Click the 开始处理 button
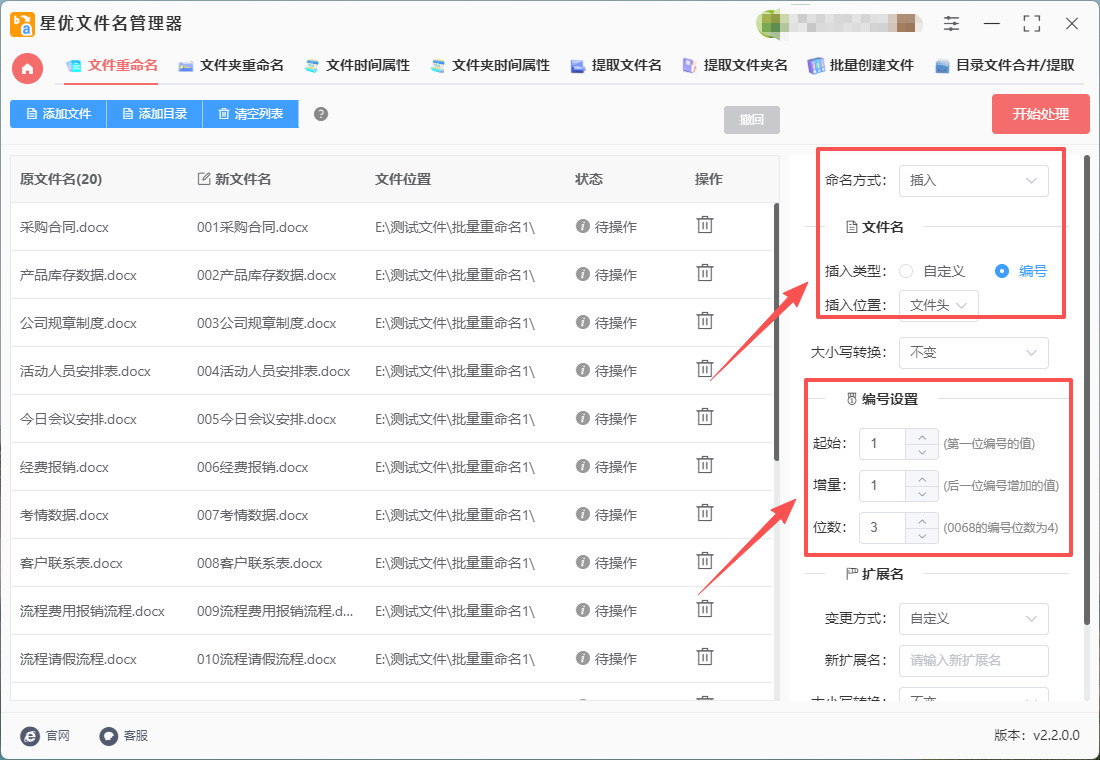The image size is (1100, 760). pyautogui.click(x=1040, y=114)
